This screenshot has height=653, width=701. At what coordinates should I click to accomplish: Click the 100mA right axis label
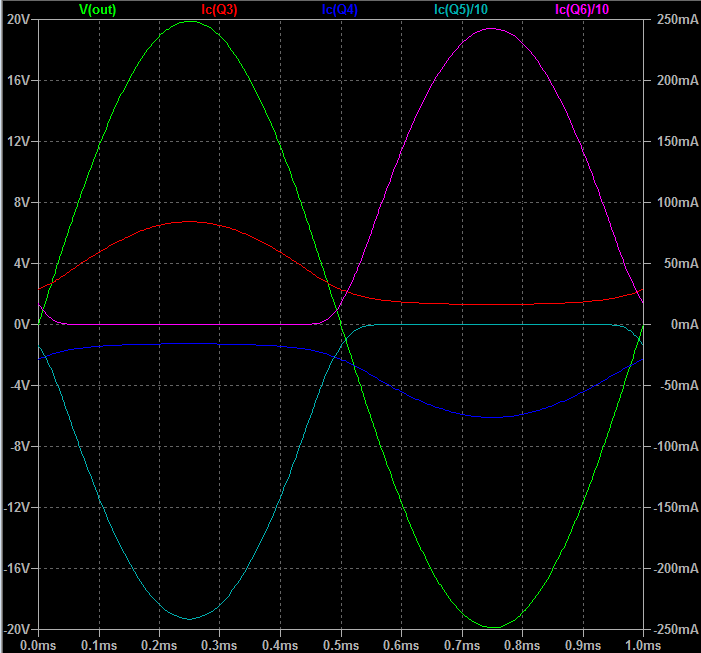(x=677, y=202)
